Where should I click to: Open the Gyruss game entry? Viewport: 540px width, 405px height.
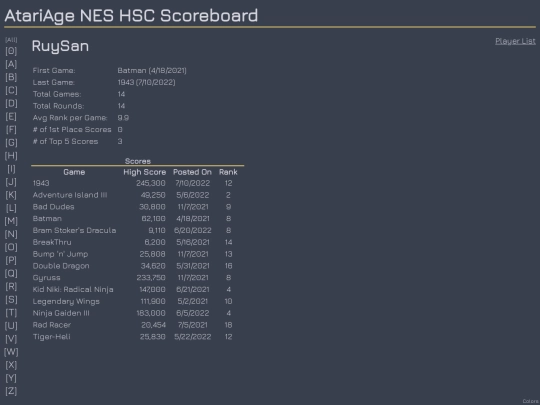pos(46,278)
